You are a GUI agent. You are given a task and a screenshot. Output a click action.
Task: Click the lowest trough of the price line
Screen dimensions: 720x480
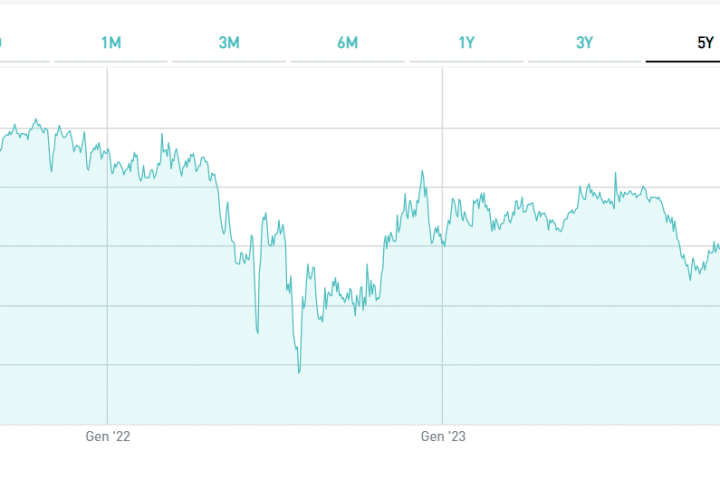point(298,373)
